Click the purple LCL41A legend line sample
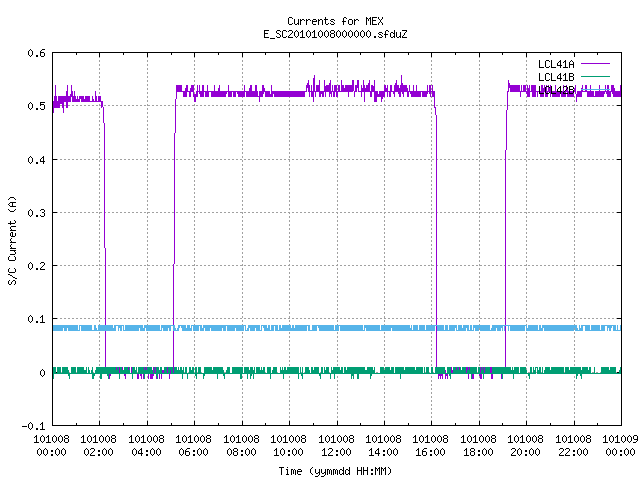Viewport: 640px width, 480px height. coord(595,64)
